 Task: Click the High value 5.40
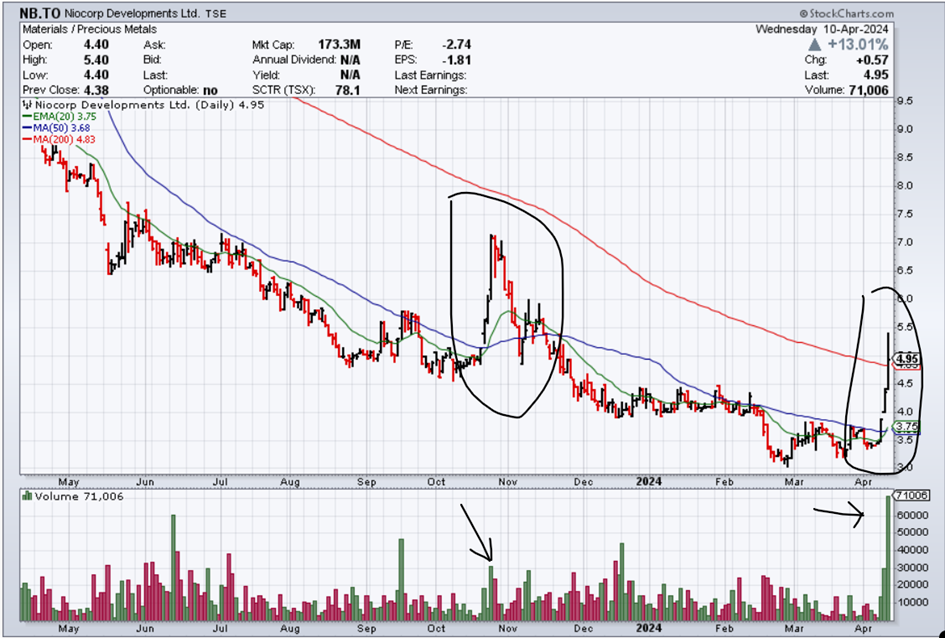pyautogui.click(x=96, y=60)
